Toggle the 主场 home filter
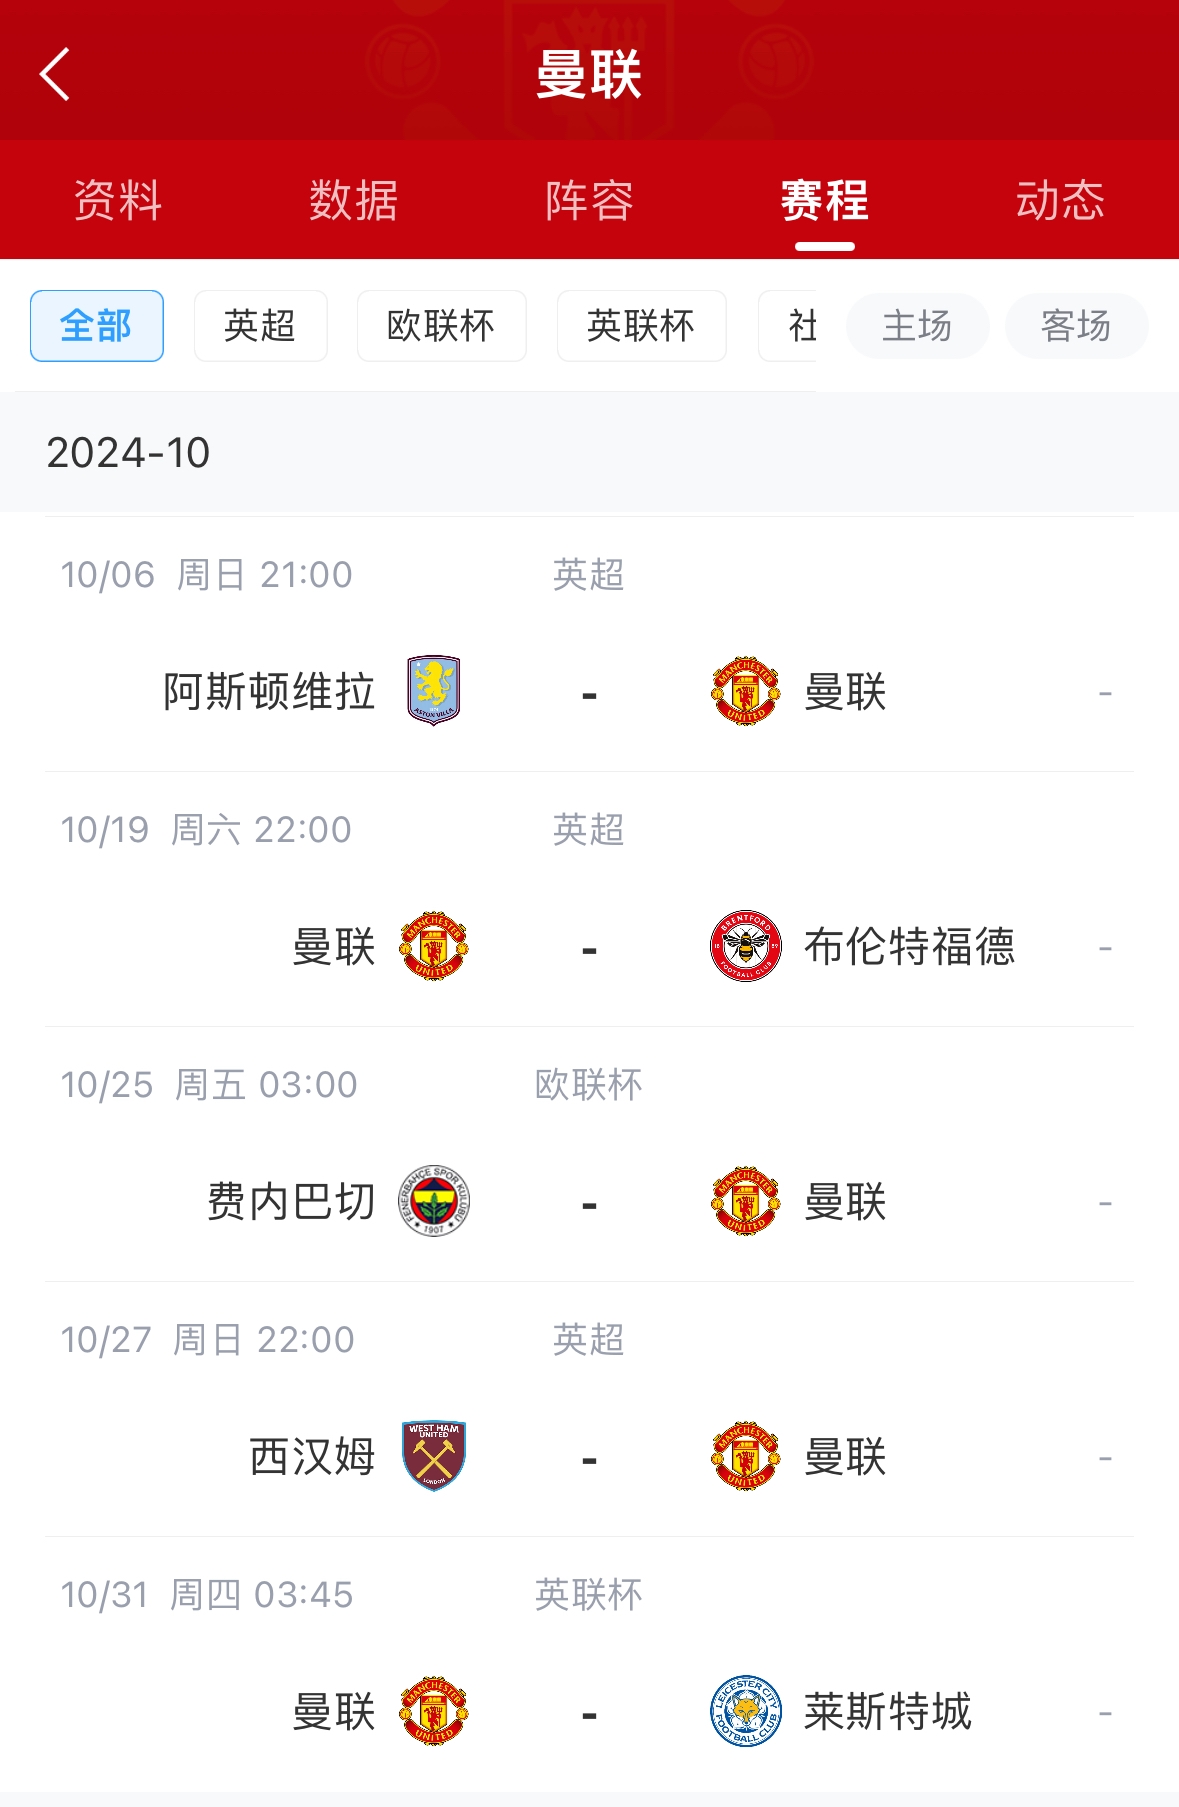The height and width of the screenshot is (1807, 1179). click(917, 326)
